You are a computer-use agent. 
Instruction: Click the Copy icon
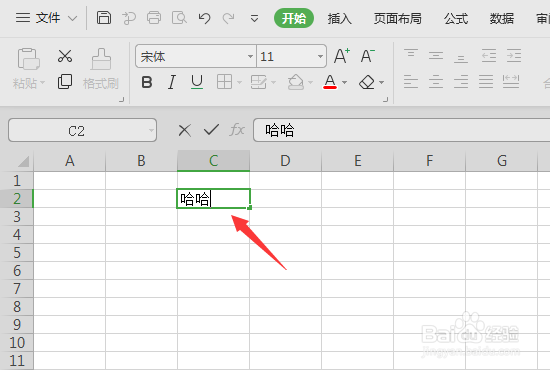click(x=65, y=82)
